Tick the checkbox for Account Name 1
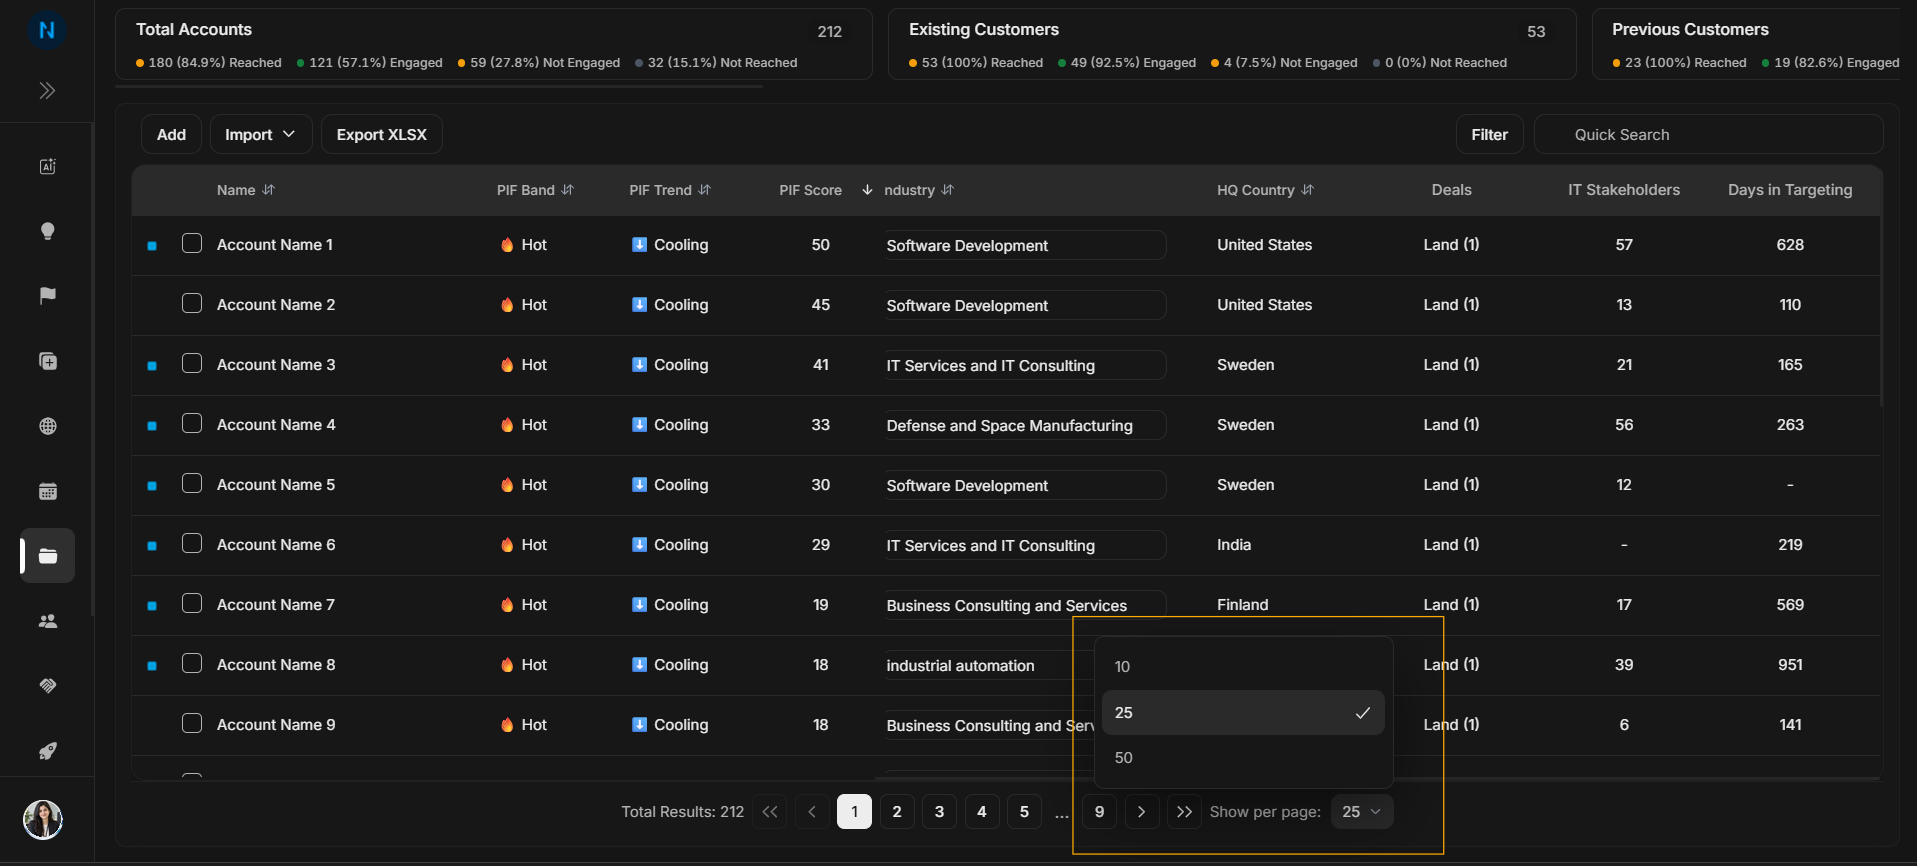The width and height of the screenshot is (1917, 866). (x=192, y=244)
